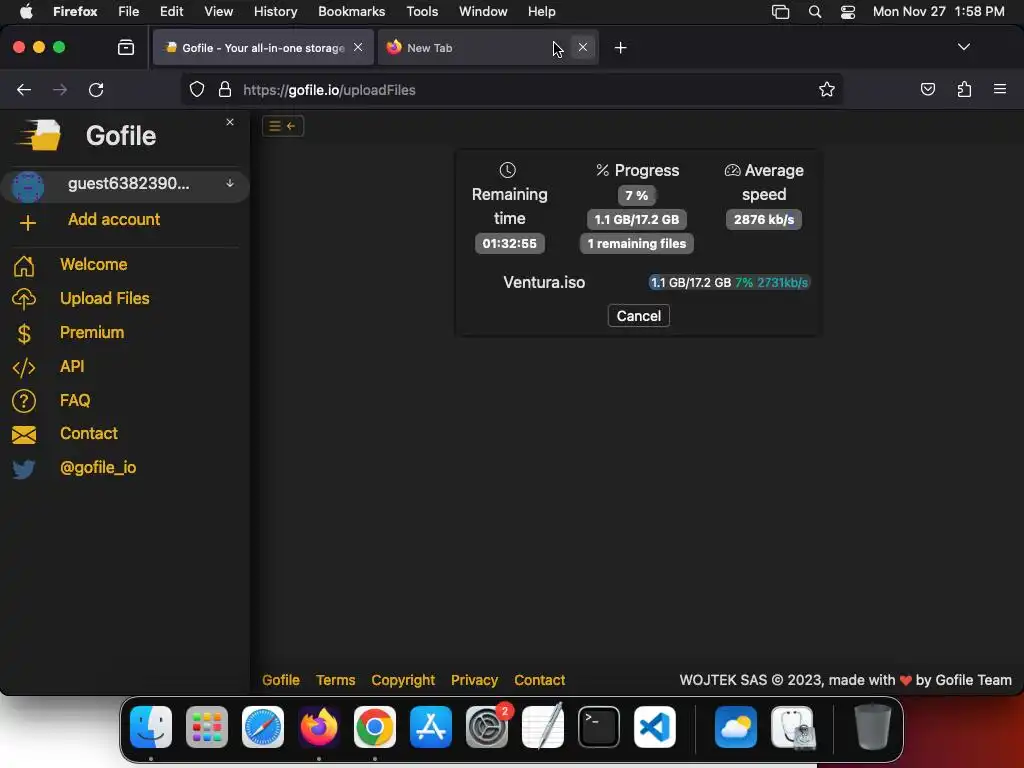The width and height of the screenshot is (1024, 768).
Task: Go to the Welcome page link
Action: point(93,264)
